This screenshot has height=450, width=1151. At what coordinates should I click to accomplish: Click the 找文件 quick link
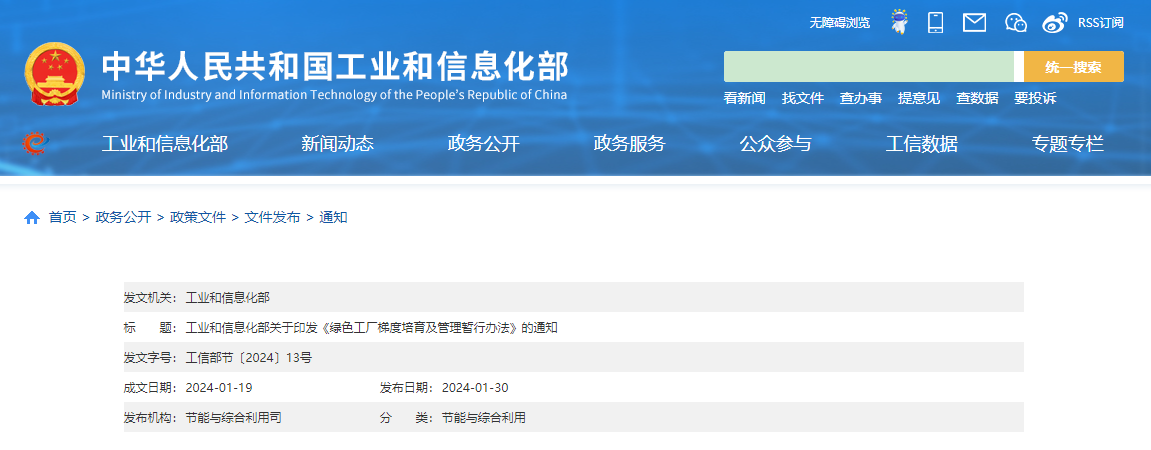click(802, 98)
